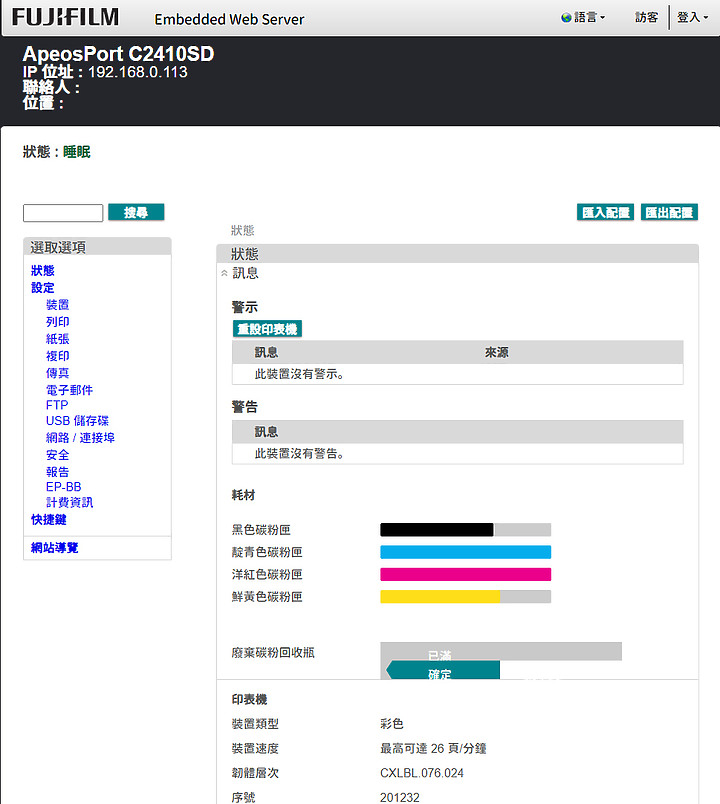720x804 pixels.
Task: Open the 網路 / 連接埠 link
Action: click(81, 437)
